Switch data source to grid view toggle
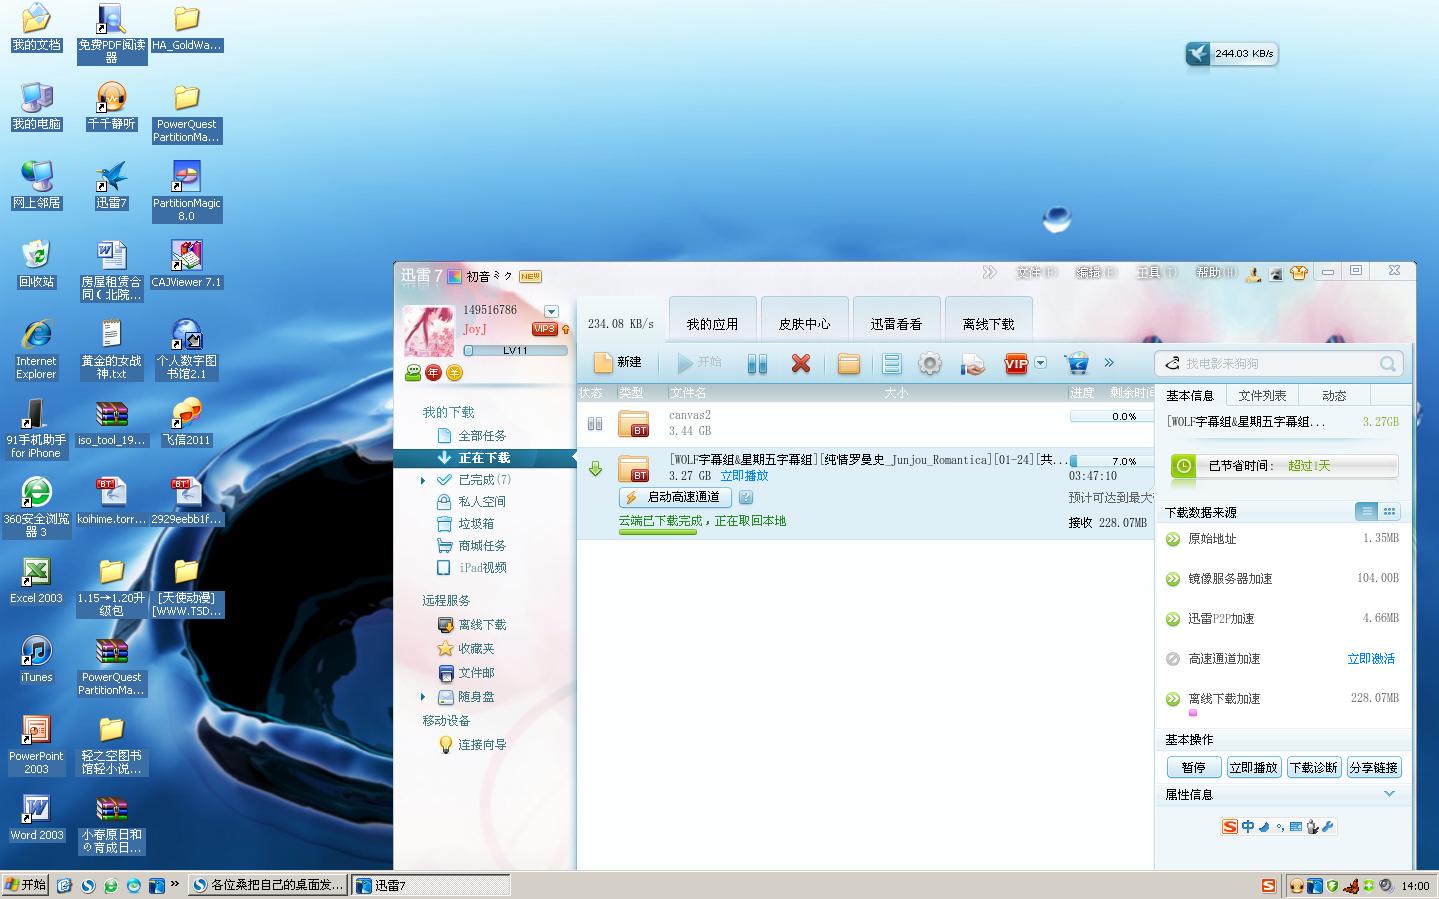The image size is (1439, 899). tap(1389, 512)
